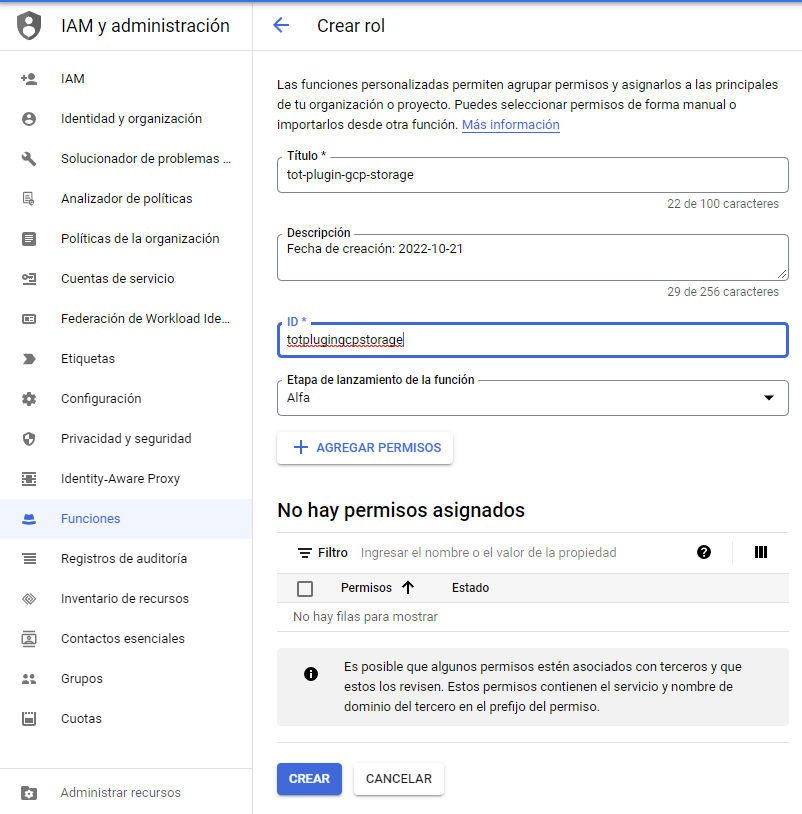The image size is (802, 814).
Task: Click the Solucionador de problemas wrench icon
Action: pyautogui.click(x=29, y=158)
